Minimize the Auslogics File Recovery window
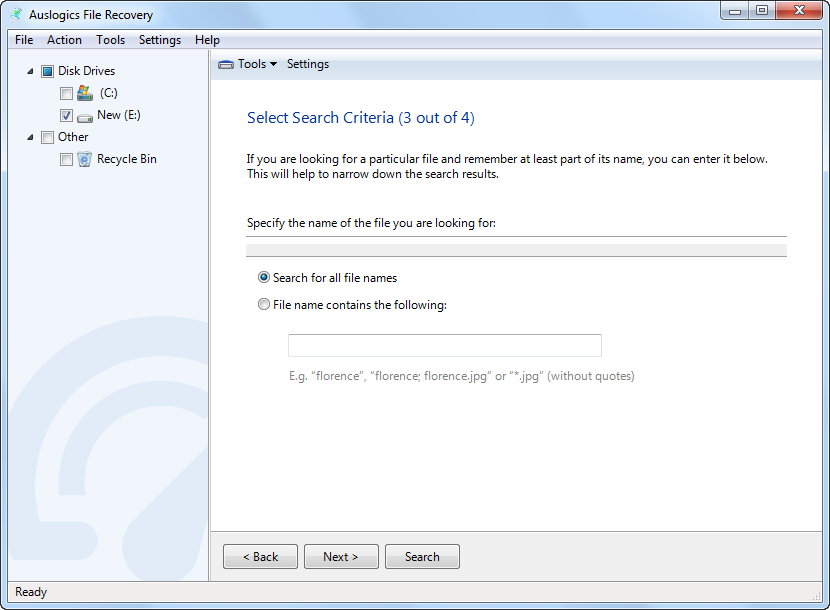This screenshot has height=610, width=830. pos(735,11)
